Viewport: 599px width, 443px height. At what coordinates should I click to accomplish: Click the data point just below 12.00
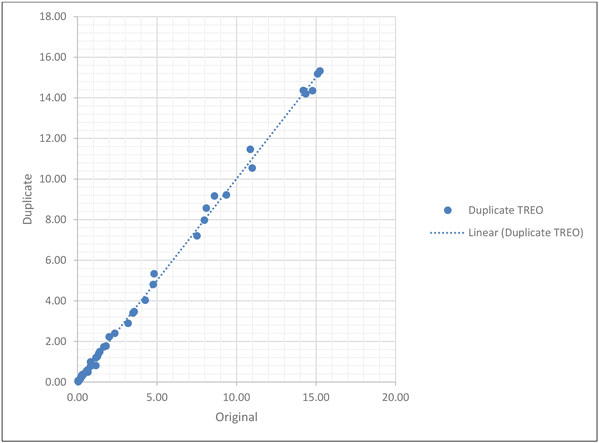click(250, 149)
